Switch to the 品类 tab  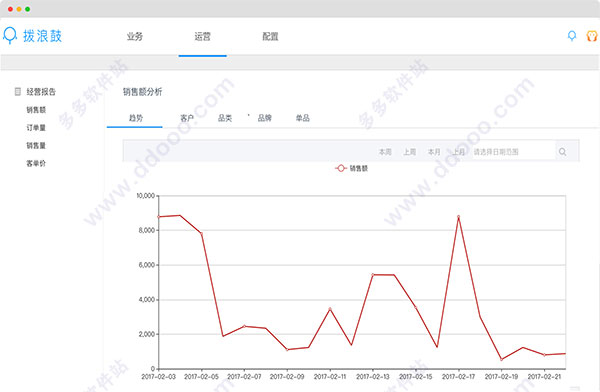225,118
